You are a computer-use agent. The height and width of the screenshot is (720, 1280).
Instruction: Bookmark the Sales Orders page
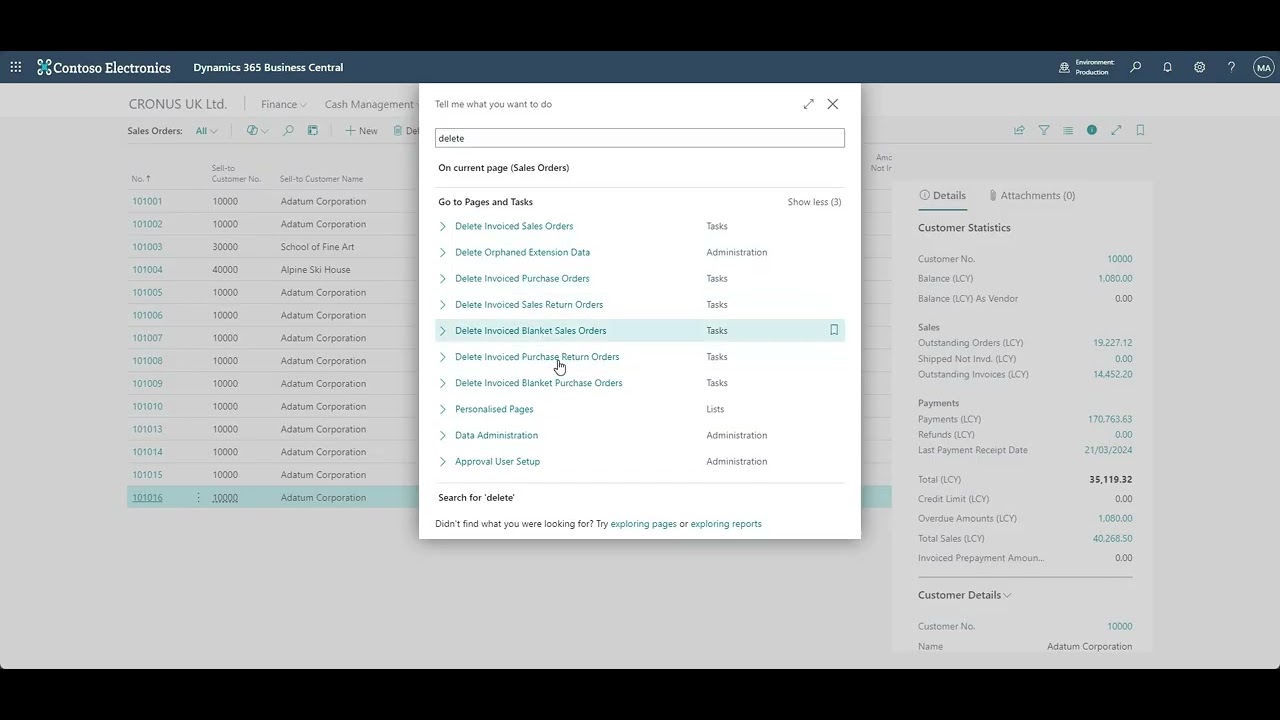[x=1140, y=130]
